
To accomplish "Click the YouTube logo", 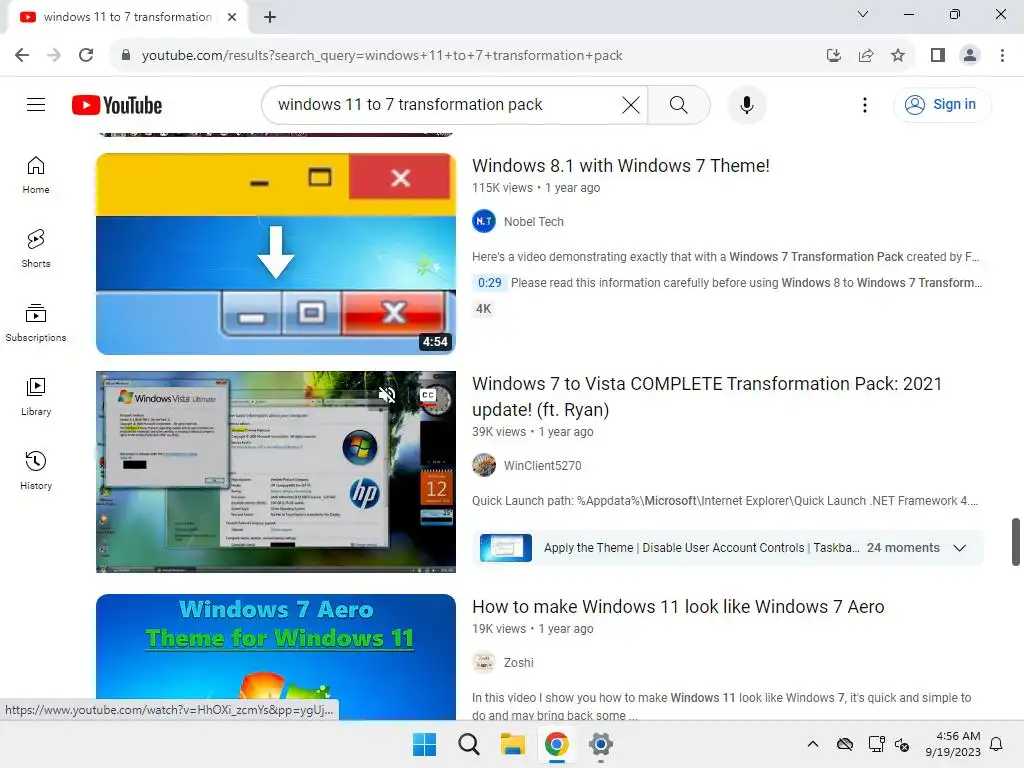I will [117, 105].
